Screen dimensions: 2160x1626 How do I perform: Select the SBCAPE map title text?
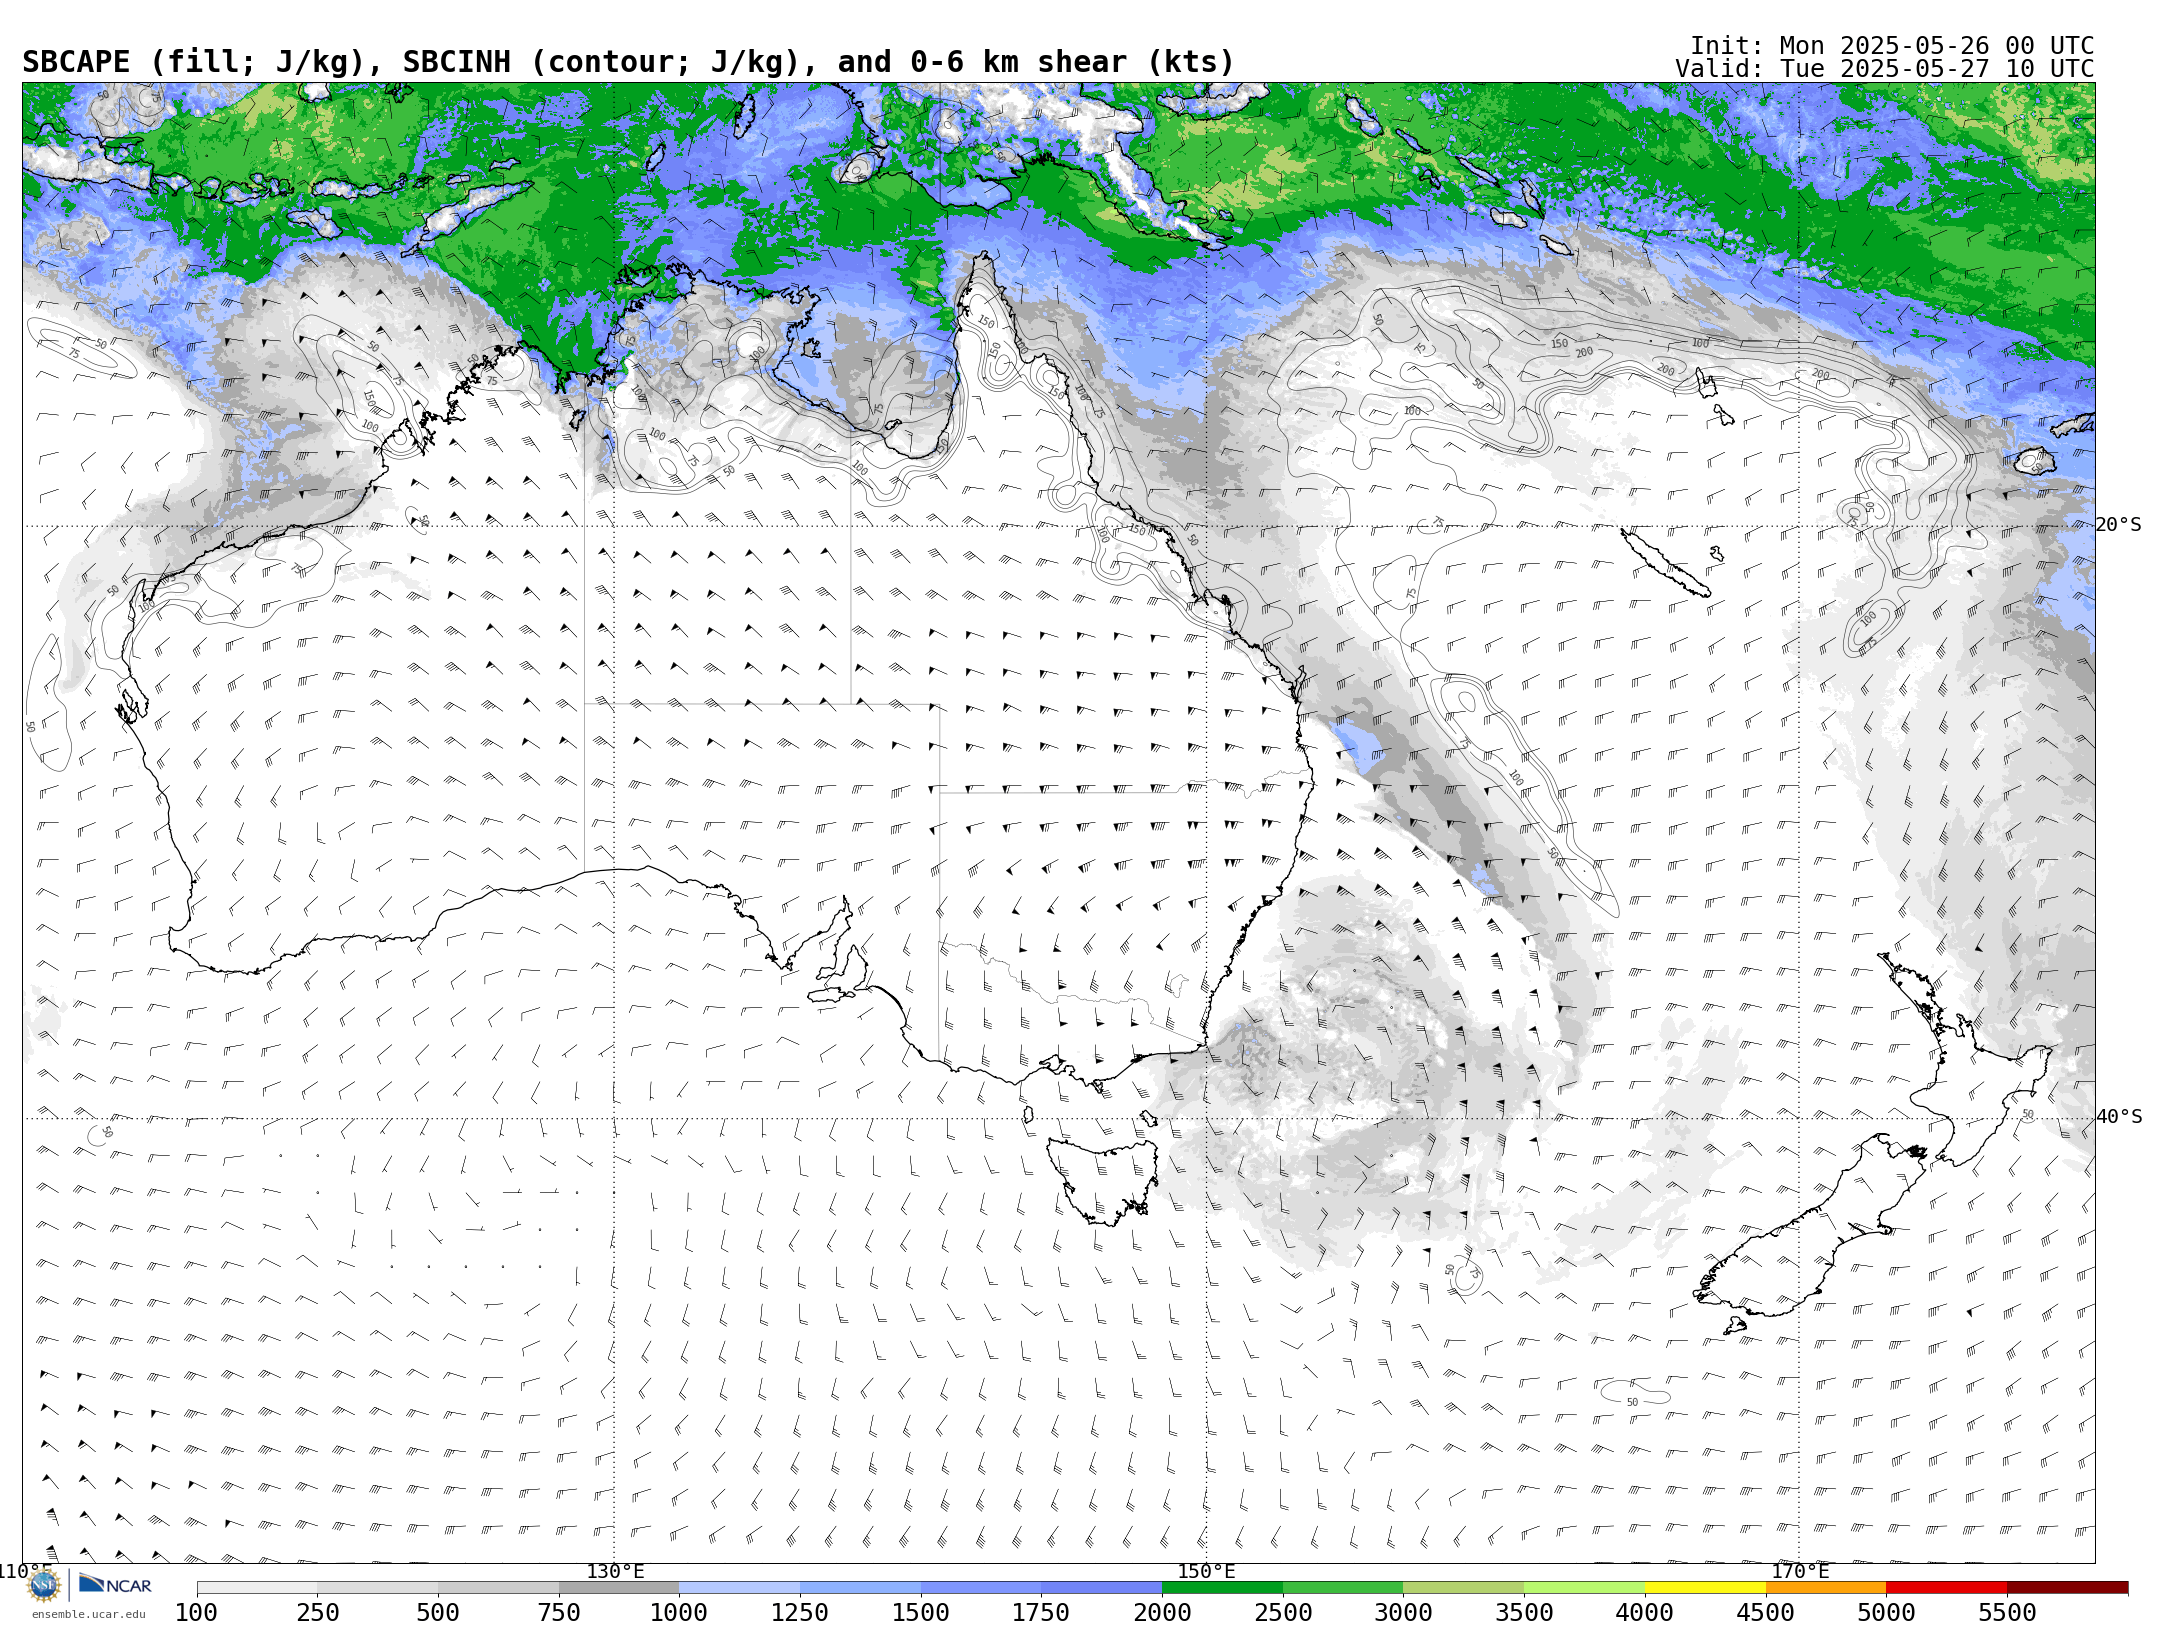pyautogui.click(x=628, y=62)
